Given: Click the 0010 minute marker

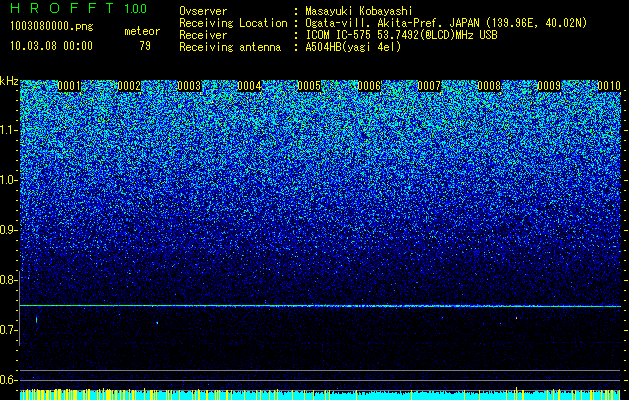Looking at the screenshot, I should pyautogui.click(x=609, y=86).
